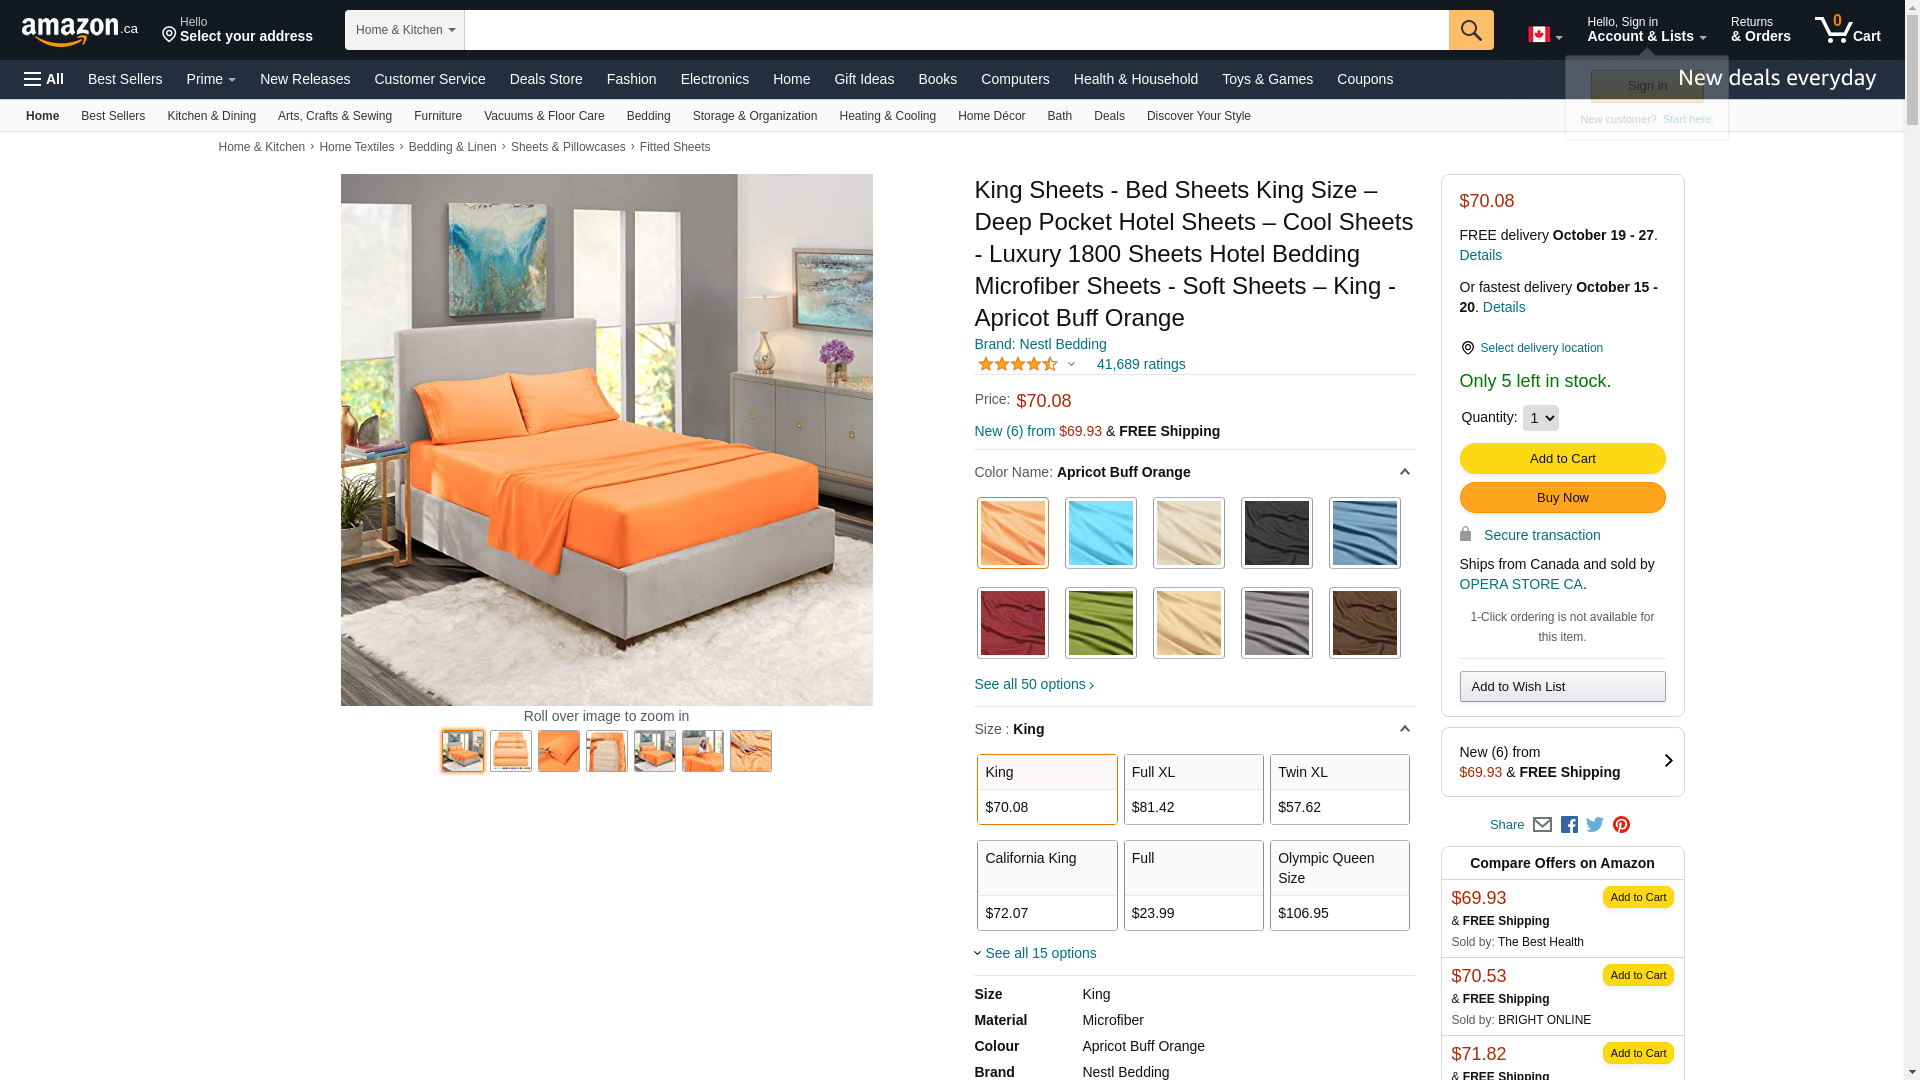Viewport: 1920px width, 1080px height.
Task: Click the search magnifier button
Action: 1471,30
